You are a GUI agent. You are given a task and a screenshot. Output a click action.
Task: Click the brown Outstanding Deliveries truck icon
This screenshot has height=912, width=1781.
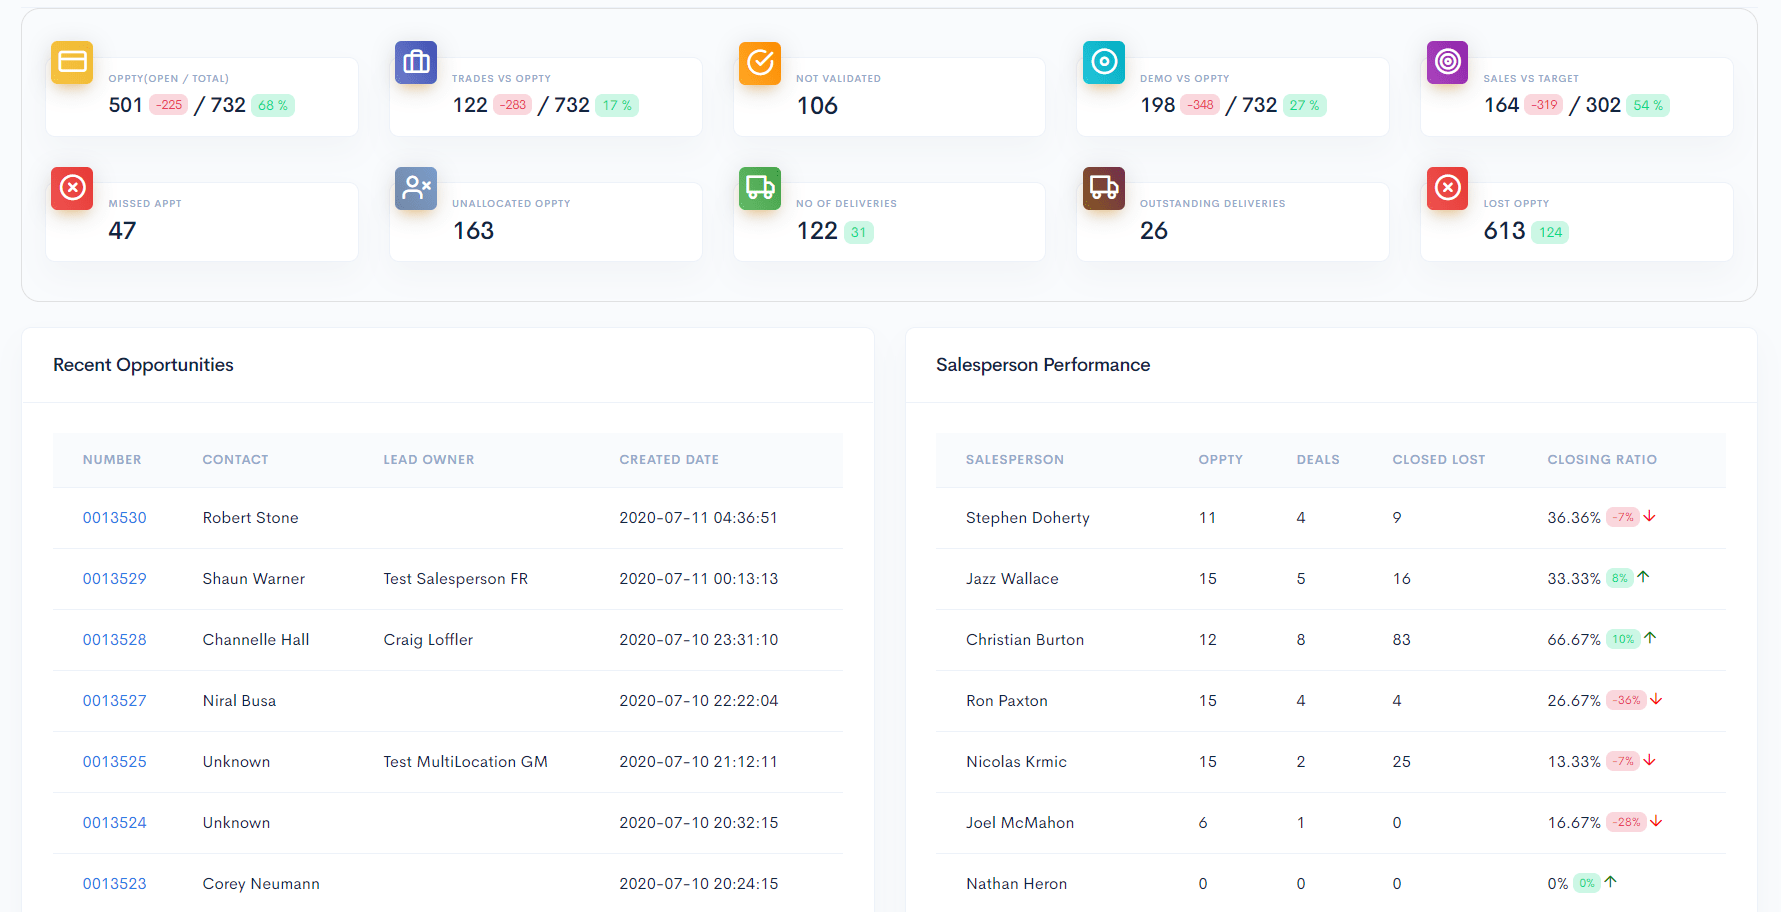point(1104,188)
